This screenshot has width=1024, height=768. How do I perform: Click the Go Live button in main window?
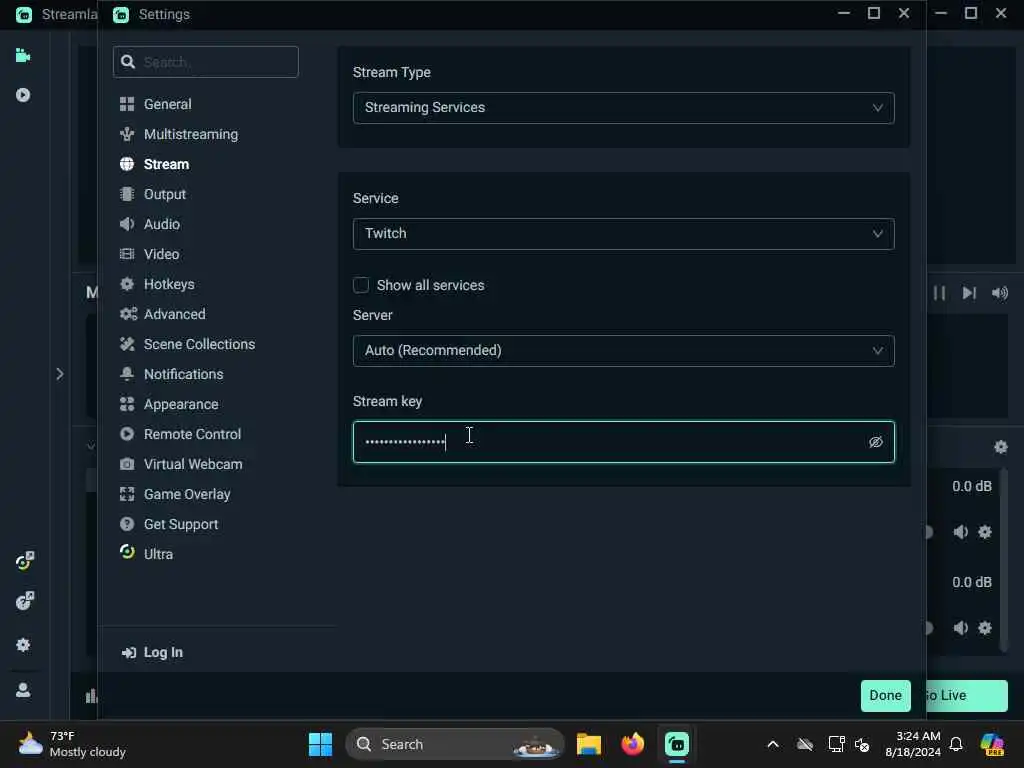pyautogui.click(x=967, y=696)
